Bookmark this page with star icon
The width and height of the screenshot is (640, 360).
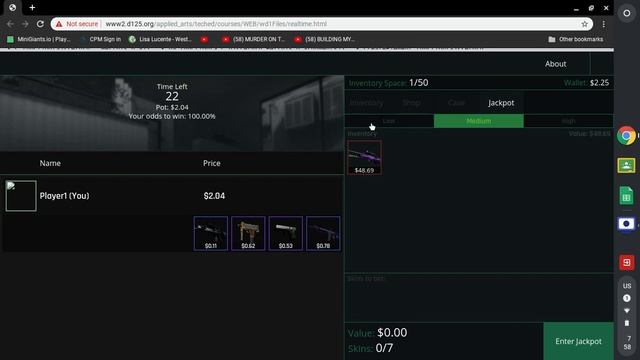click(x=584, y=24)
